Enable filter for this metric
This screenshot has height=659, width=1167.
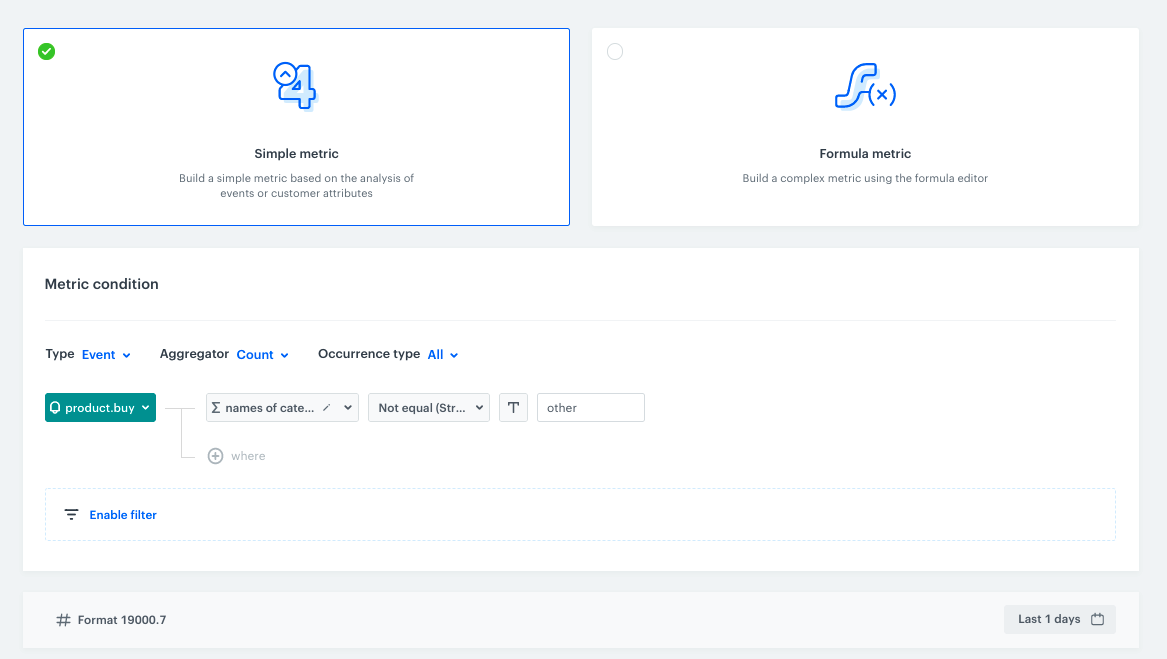tap(122, 514)
